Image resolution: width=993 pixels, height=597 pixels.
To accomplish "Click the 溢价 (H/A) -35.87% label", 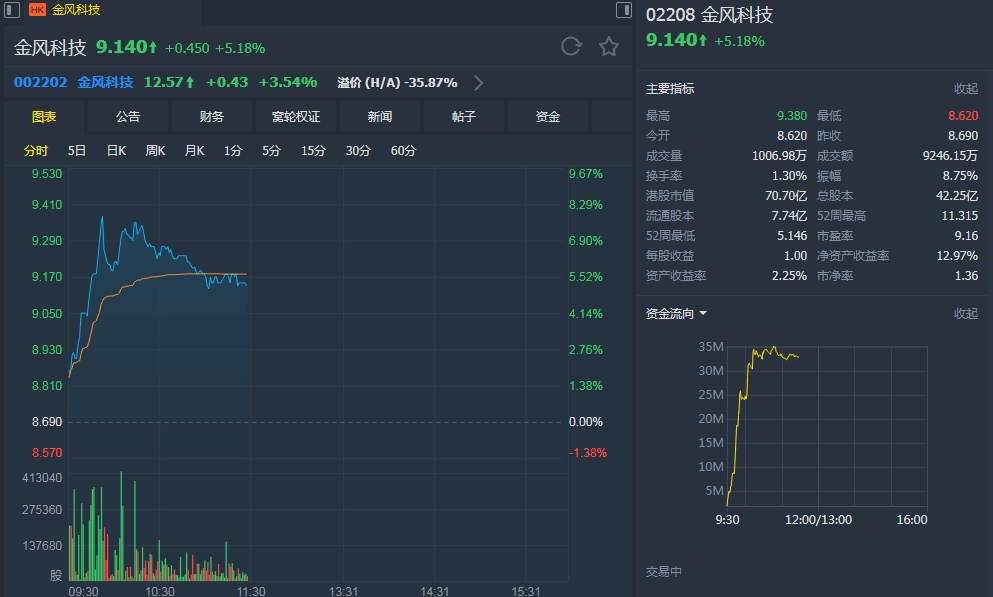I will [397, 83].
